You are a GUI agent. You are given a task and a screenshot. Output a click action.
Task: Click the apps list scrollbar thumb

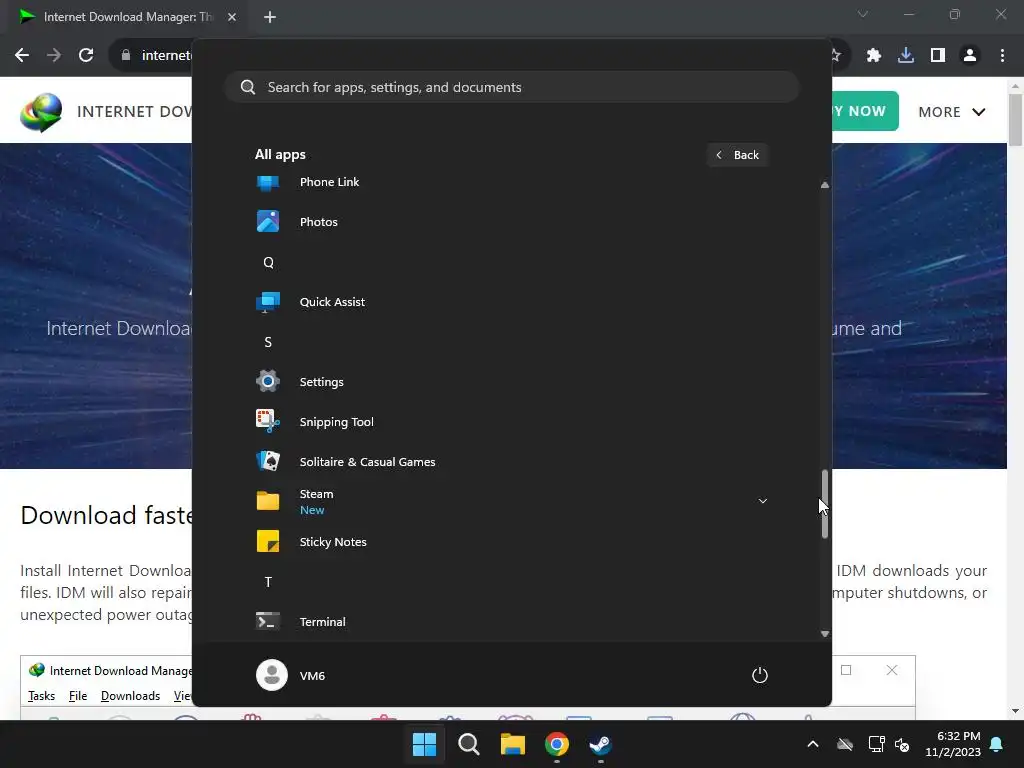pyautogui.click(x=825, y=504)
